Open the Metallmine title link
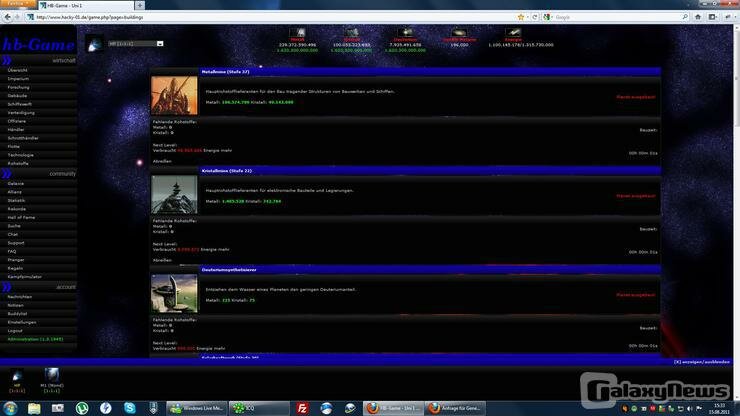Viewport: 740px width, 416px height. coord(225,72)
